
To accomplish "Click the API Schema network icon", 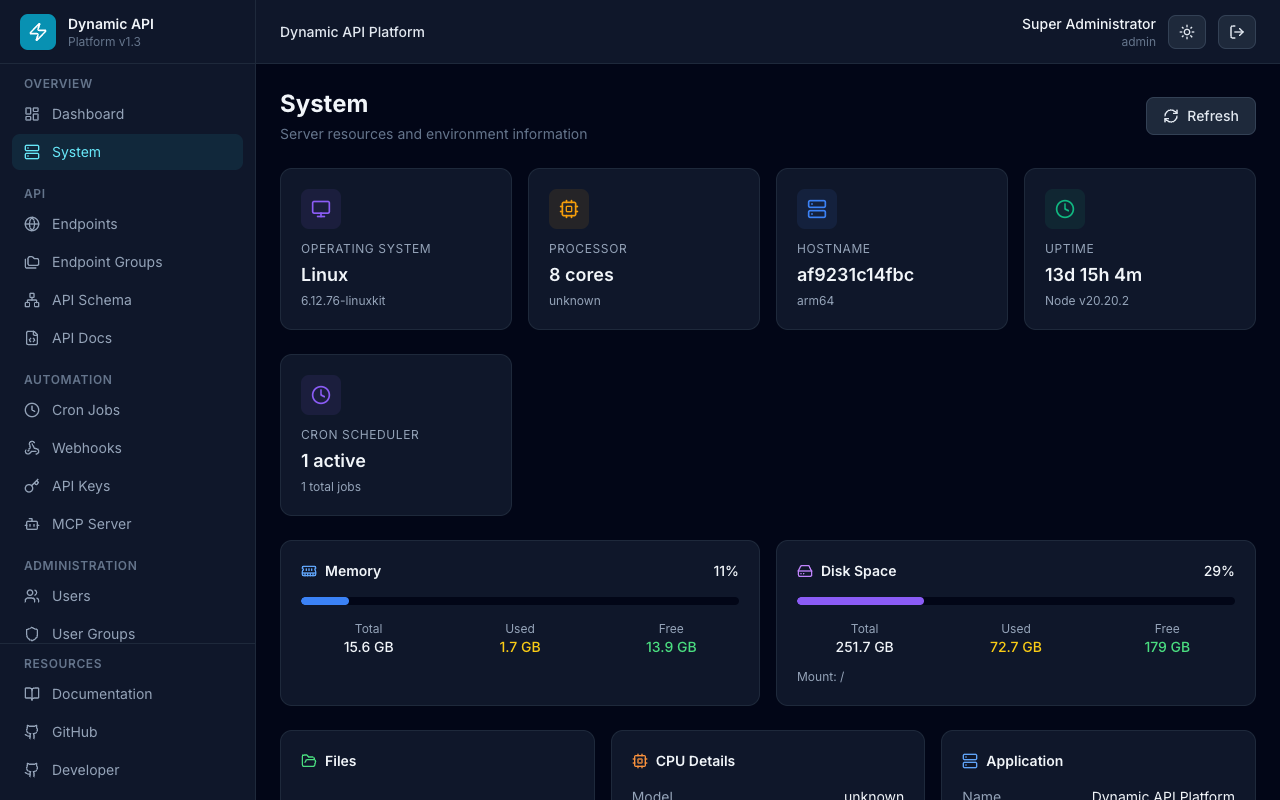I will [32, 300].
